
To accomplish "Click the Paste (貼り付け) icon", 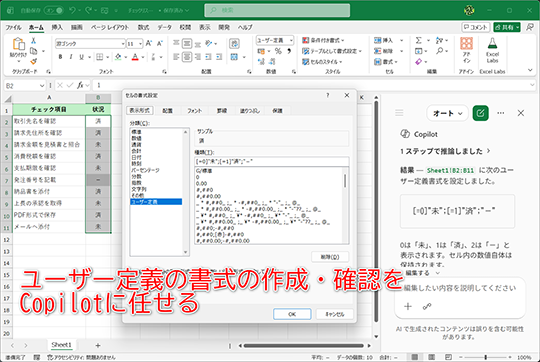I will click(18, 45).
